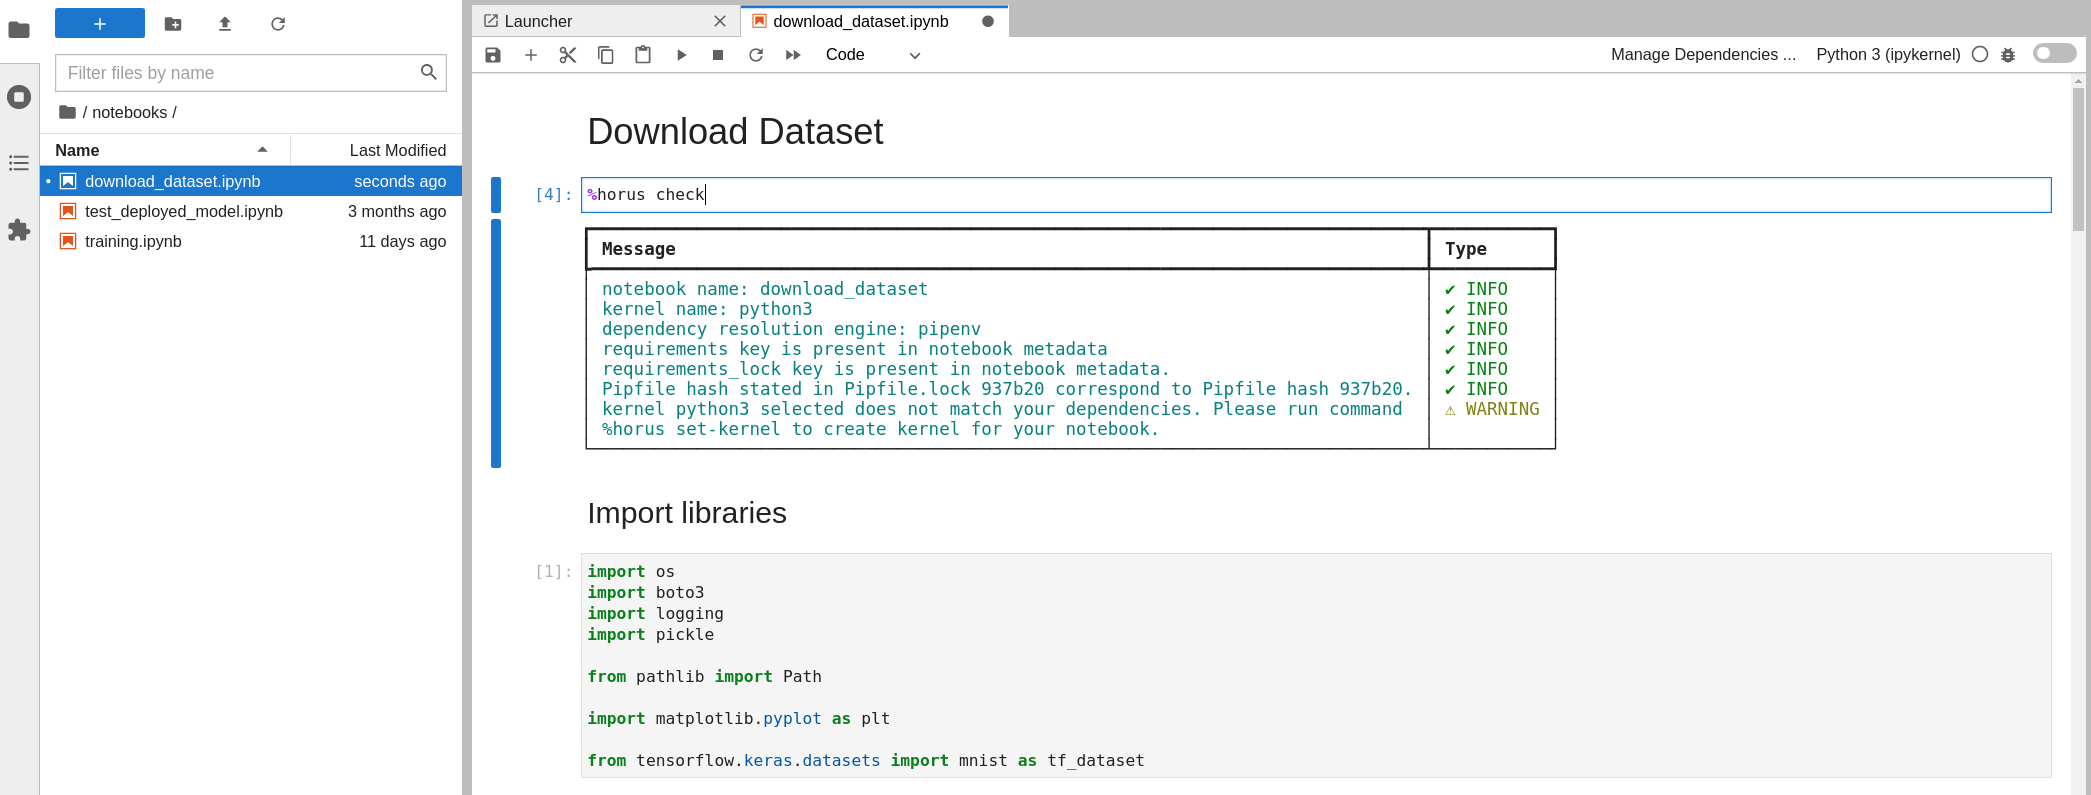Viewport: 2091px width, 795px height.
Task: Open the cell type Code dropdown
Action: 872,55
